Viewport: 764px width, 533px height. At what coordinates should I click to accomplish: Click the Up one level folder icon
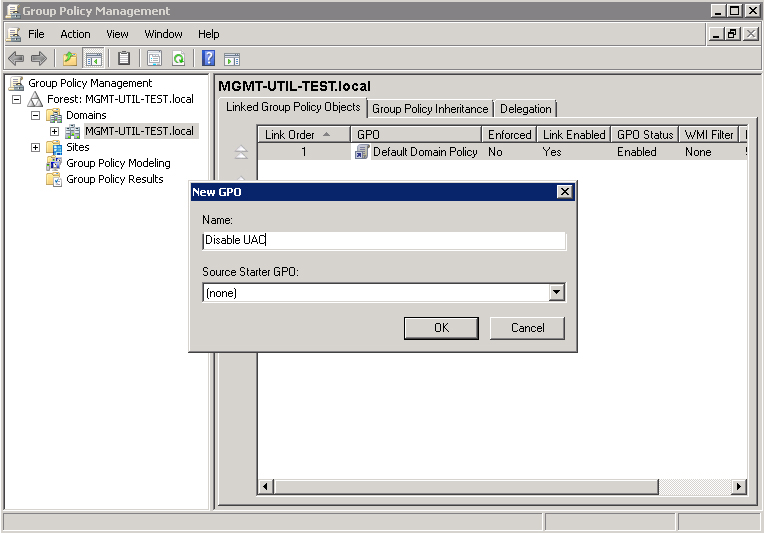pos(70,59)
